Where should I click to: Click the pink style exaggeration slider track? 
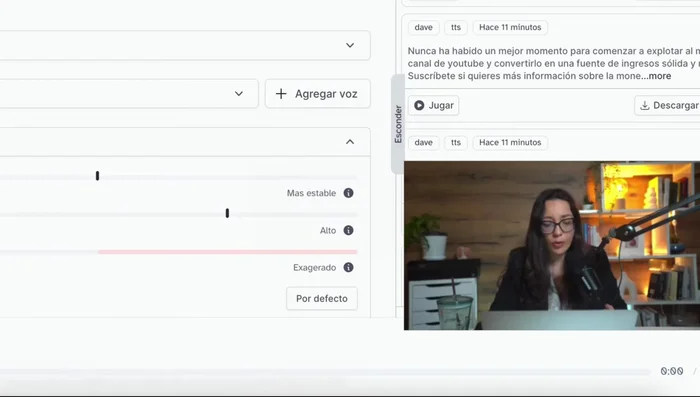coord(227,252)
